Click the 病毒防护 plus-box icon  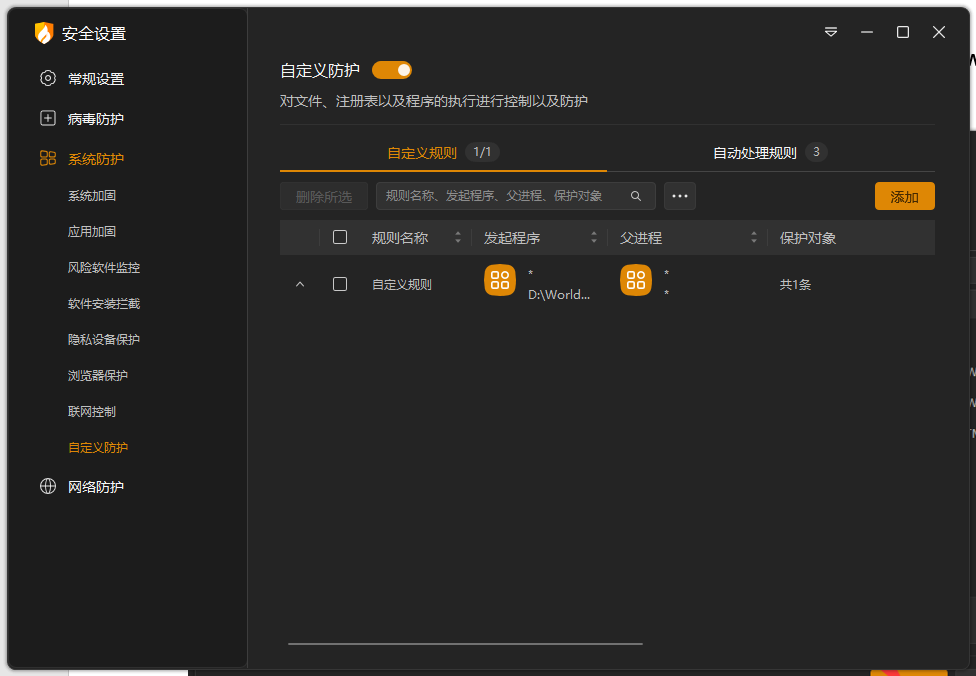pyautogui.click(x=48, y=118)
